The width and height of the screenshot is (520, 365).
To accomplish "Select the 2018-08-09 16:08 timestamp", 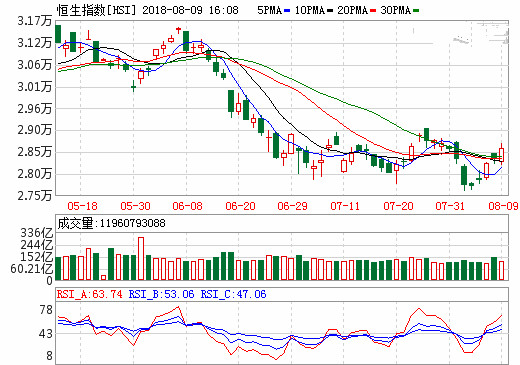I will pos(190,10).
